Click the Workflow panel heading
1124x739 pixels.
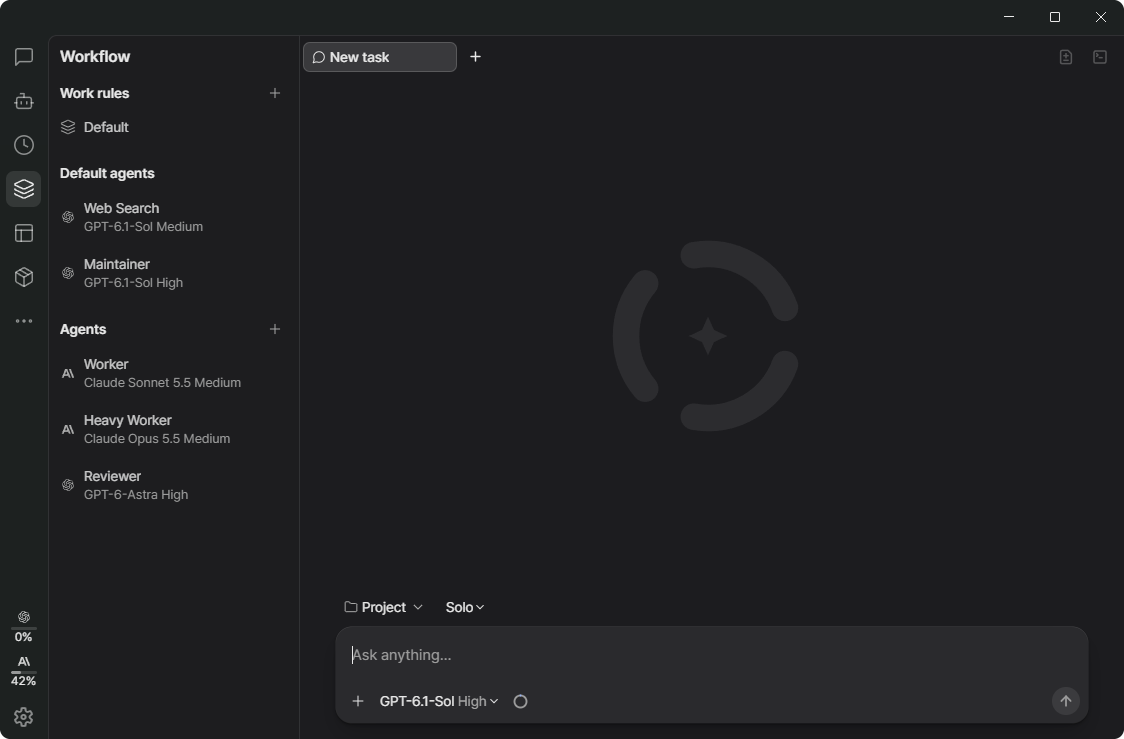(x=95, y=57)
